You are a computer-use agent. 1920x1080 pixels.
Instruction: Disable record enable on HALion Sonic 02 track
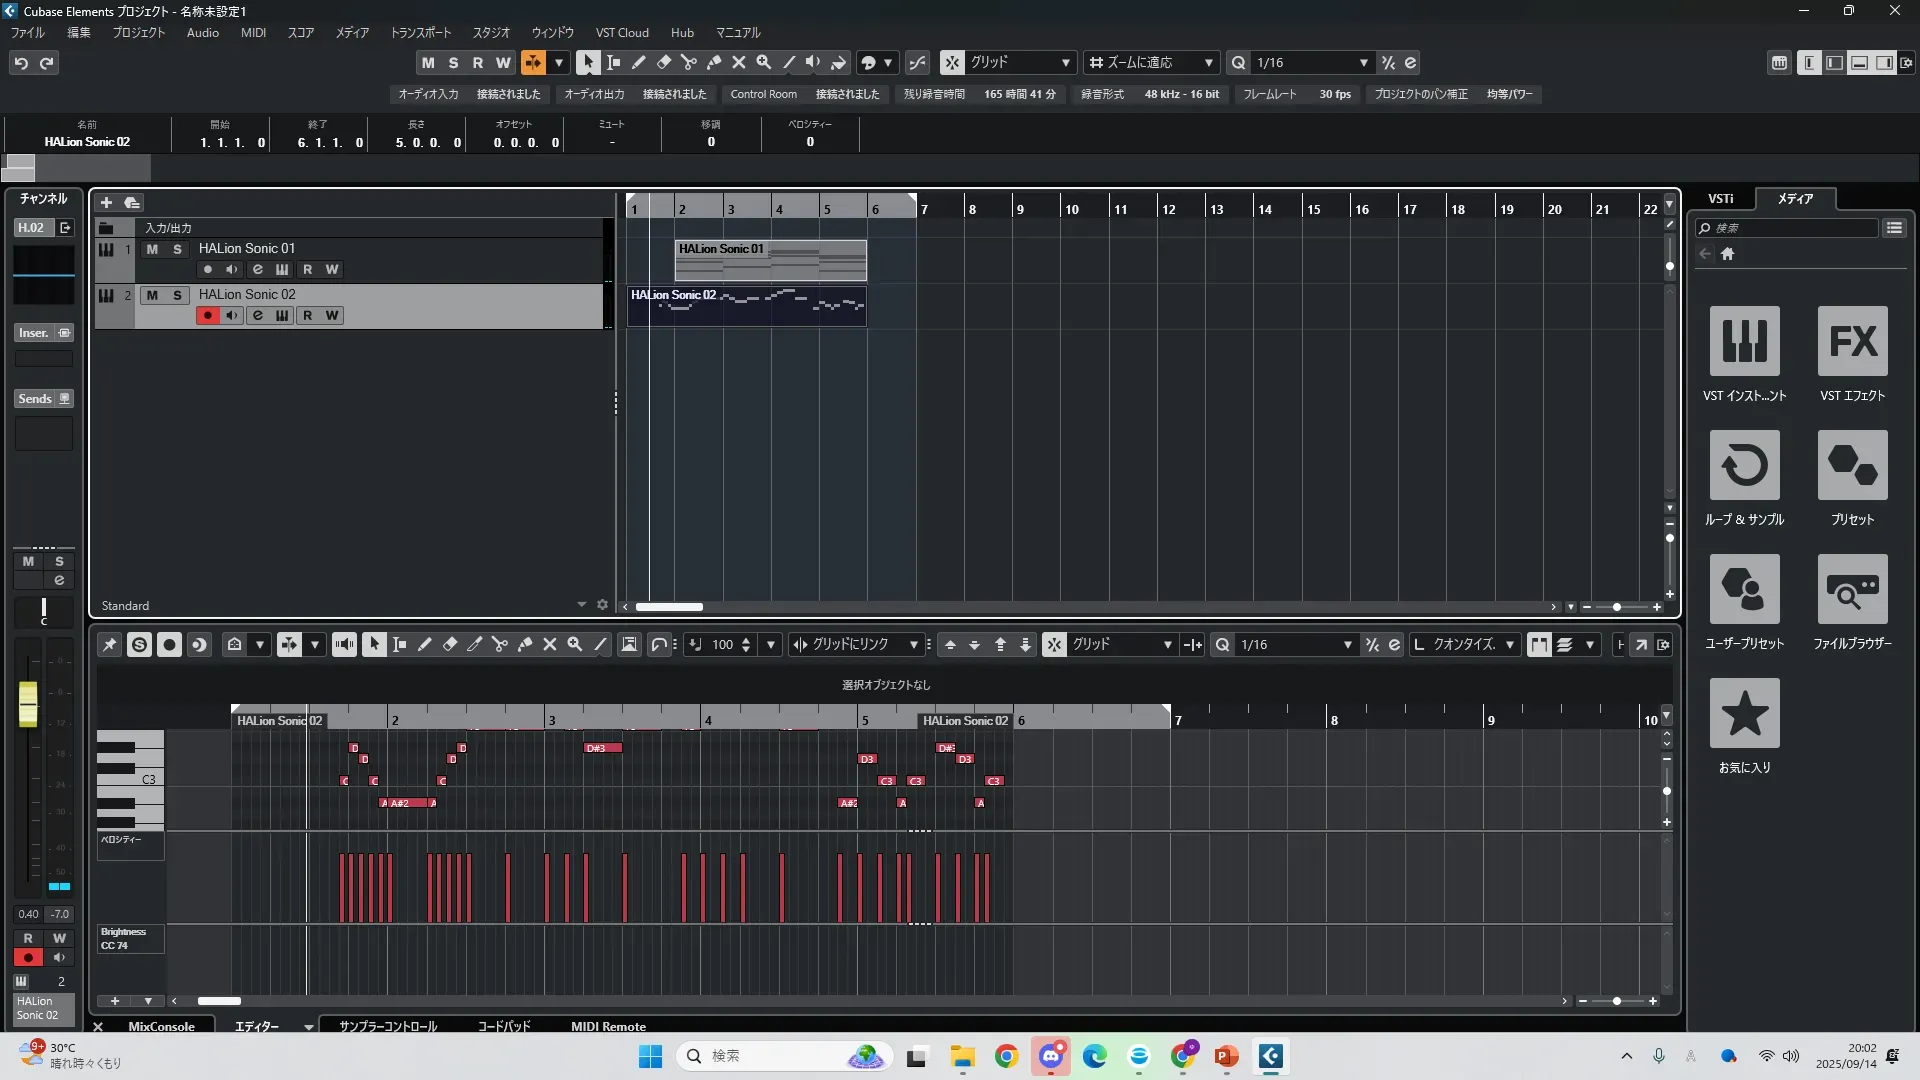pos(208,316)
